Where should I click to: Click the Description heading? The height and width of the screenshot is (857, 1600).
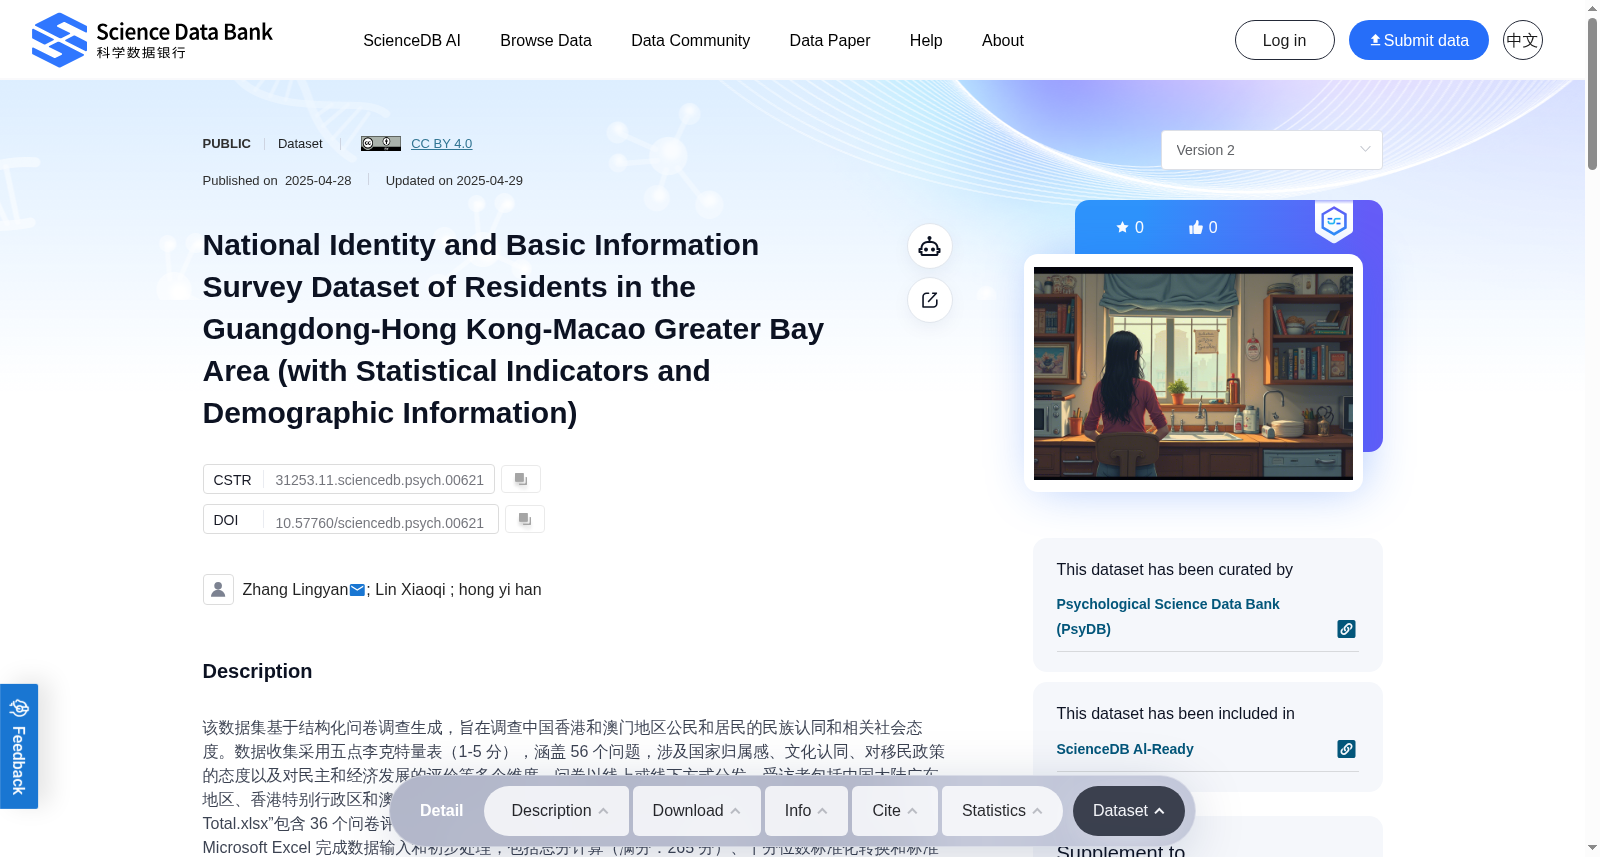[257, 671]
